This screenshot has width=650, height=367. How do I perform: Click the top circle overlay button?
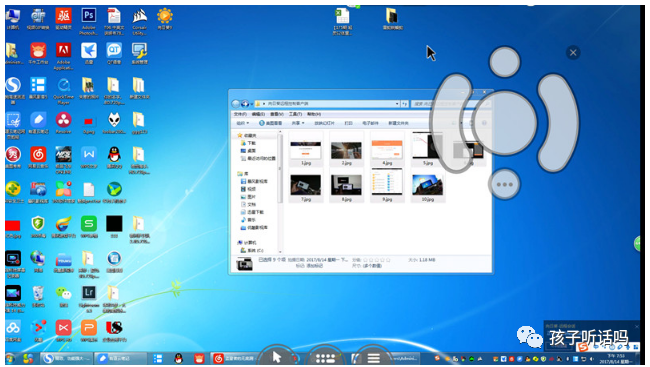point(504,62)
